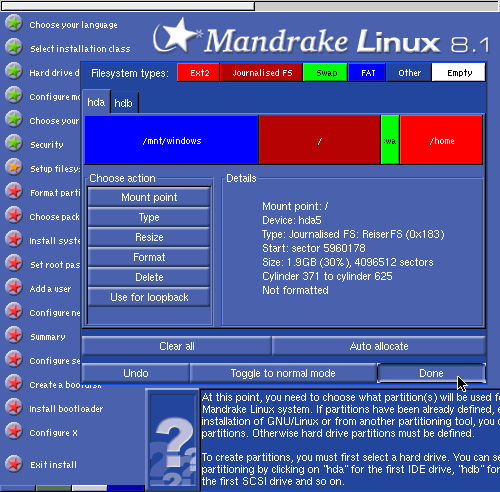Click the red star beside Format partitions
Screen dimensions: 500x492
(x=14, y=191)
